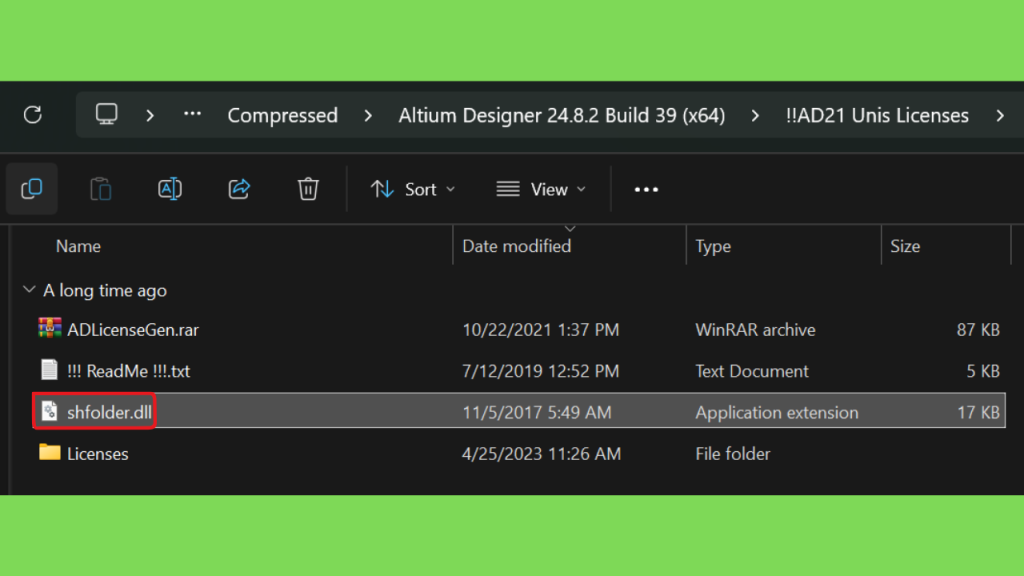Viewport: 1024px width, 576px height.
Task: Expand the chevron after !!AD21 Unis Licenses
Action: coord(1000,116)
